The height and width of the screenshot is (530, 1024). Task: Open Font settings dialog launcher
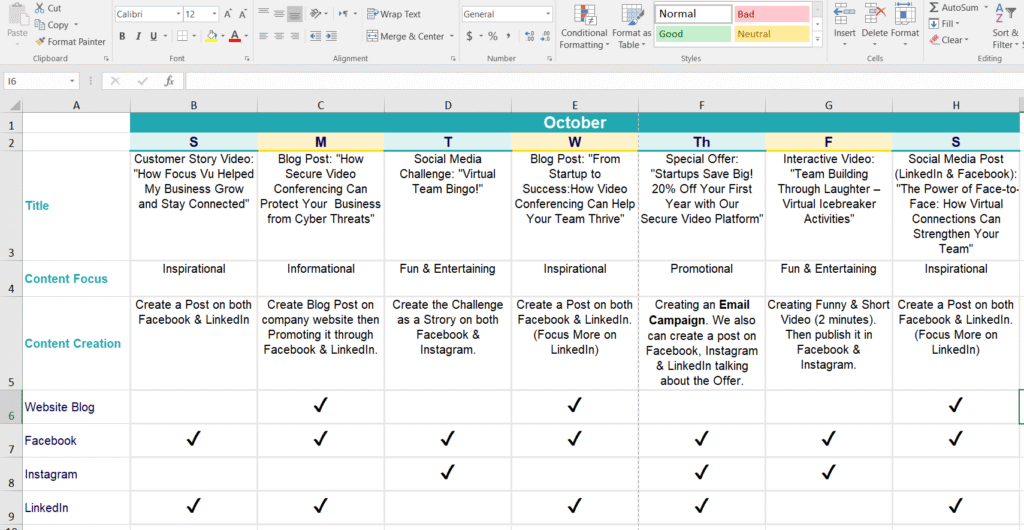coord(248,59)
